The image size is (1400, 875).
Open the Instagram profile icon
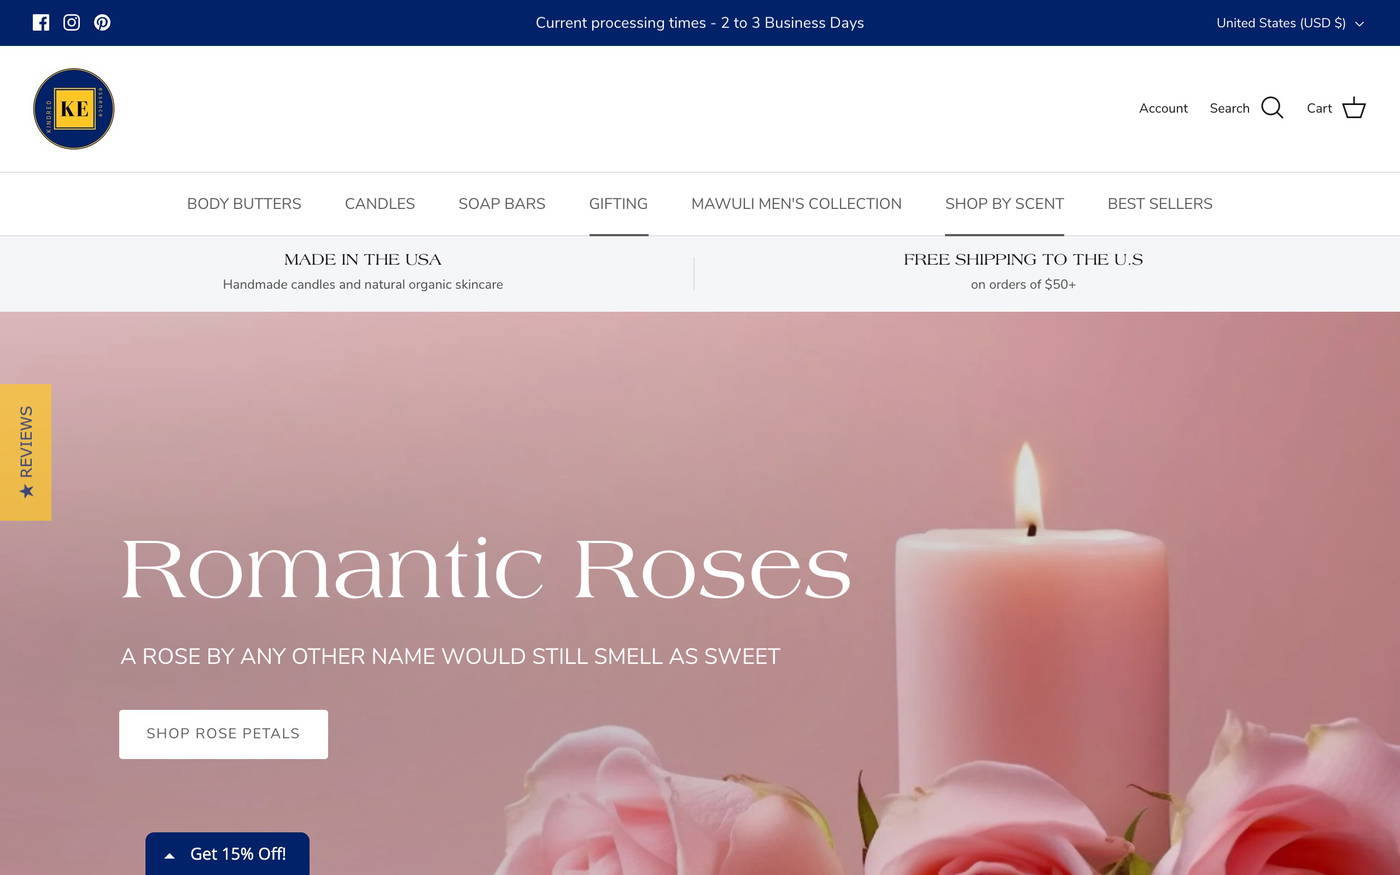tap(72, 22)
